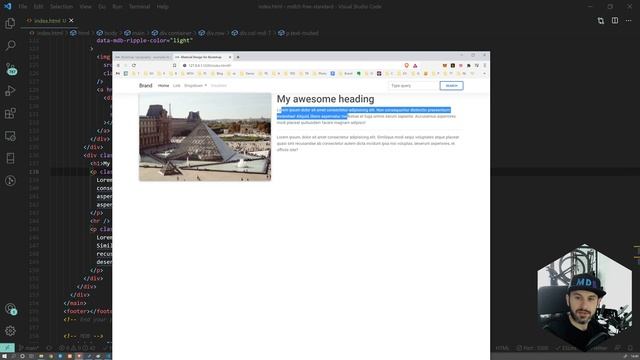The height and width of the screenshot is (360, 640).
Task: Open the browser hamburger menu
Action: click(x=484, y=65)
